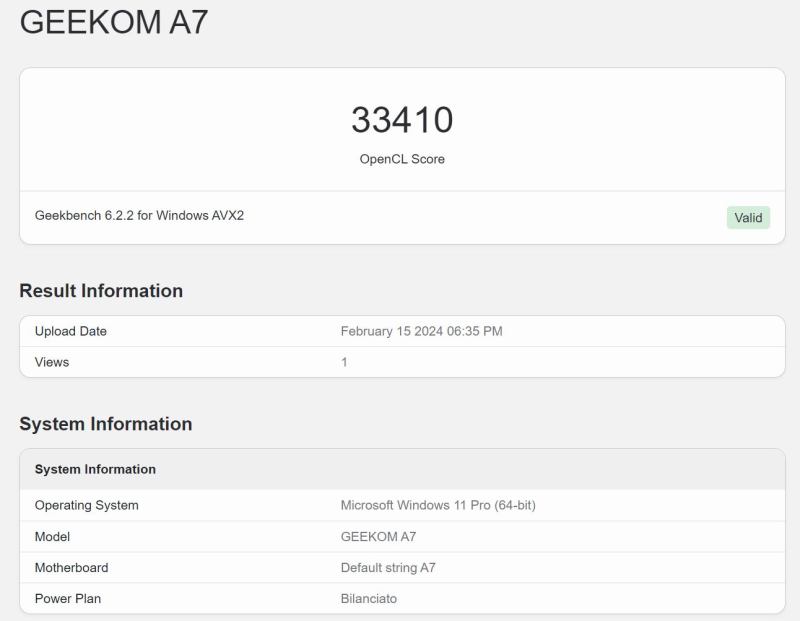This screenshot has width=800, height=621.
Task: Click the 33410 score number
Action: pyautogui.click(x=402, y=120)
